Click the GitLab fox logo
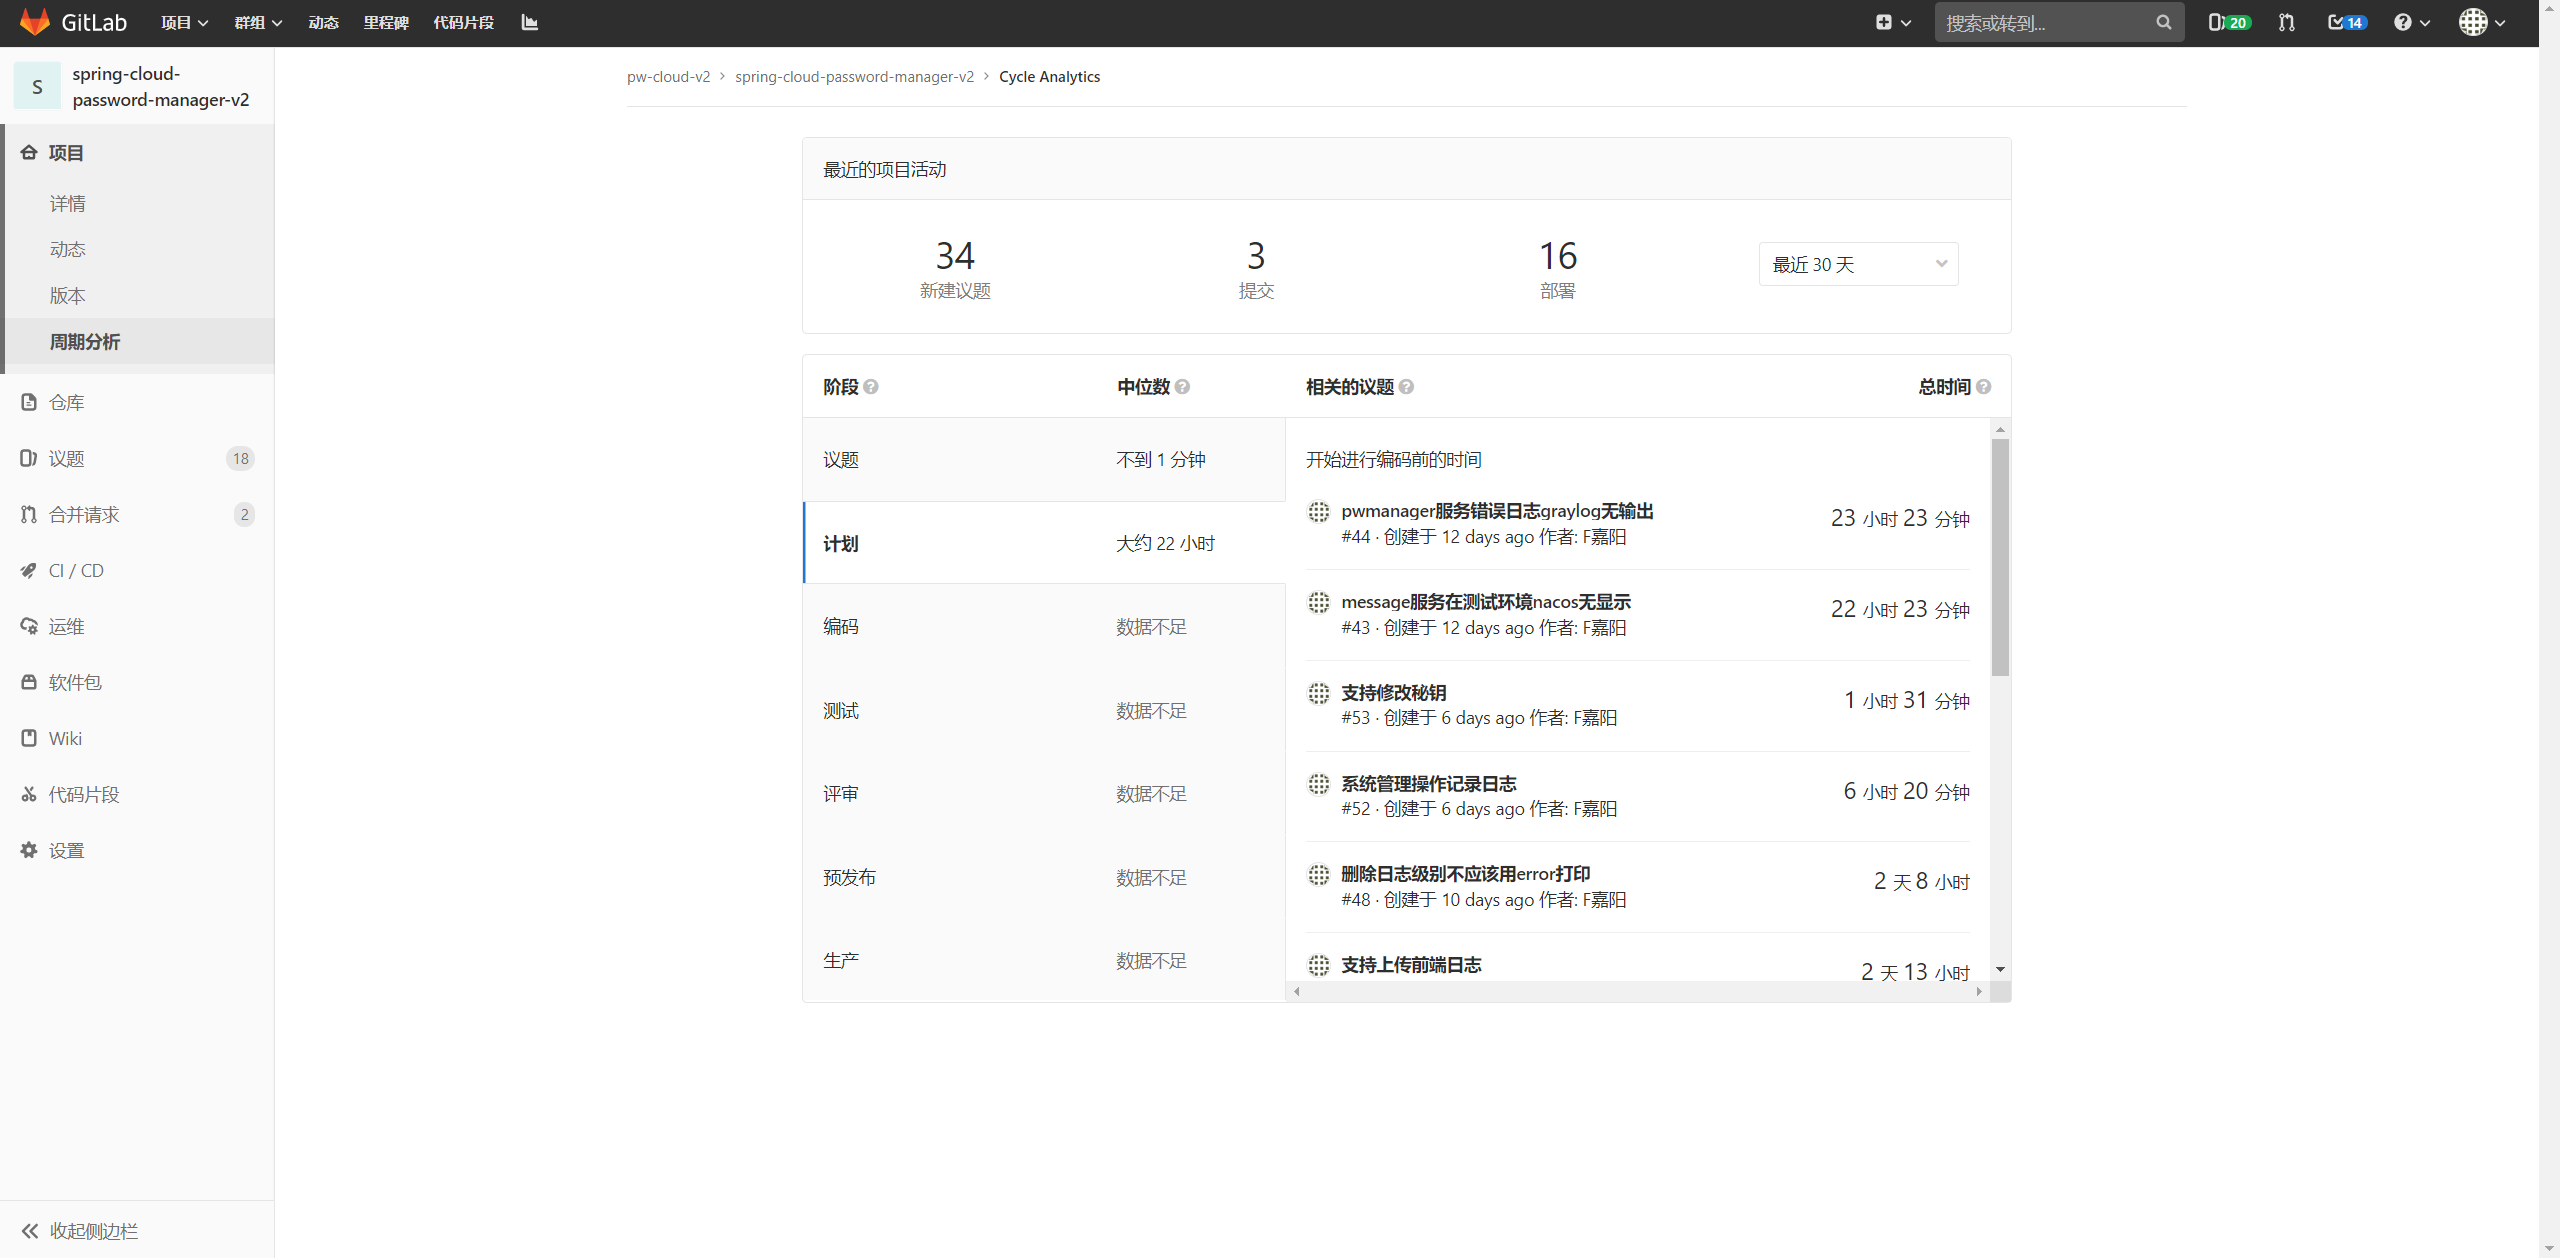 click(x=35, y=22)
